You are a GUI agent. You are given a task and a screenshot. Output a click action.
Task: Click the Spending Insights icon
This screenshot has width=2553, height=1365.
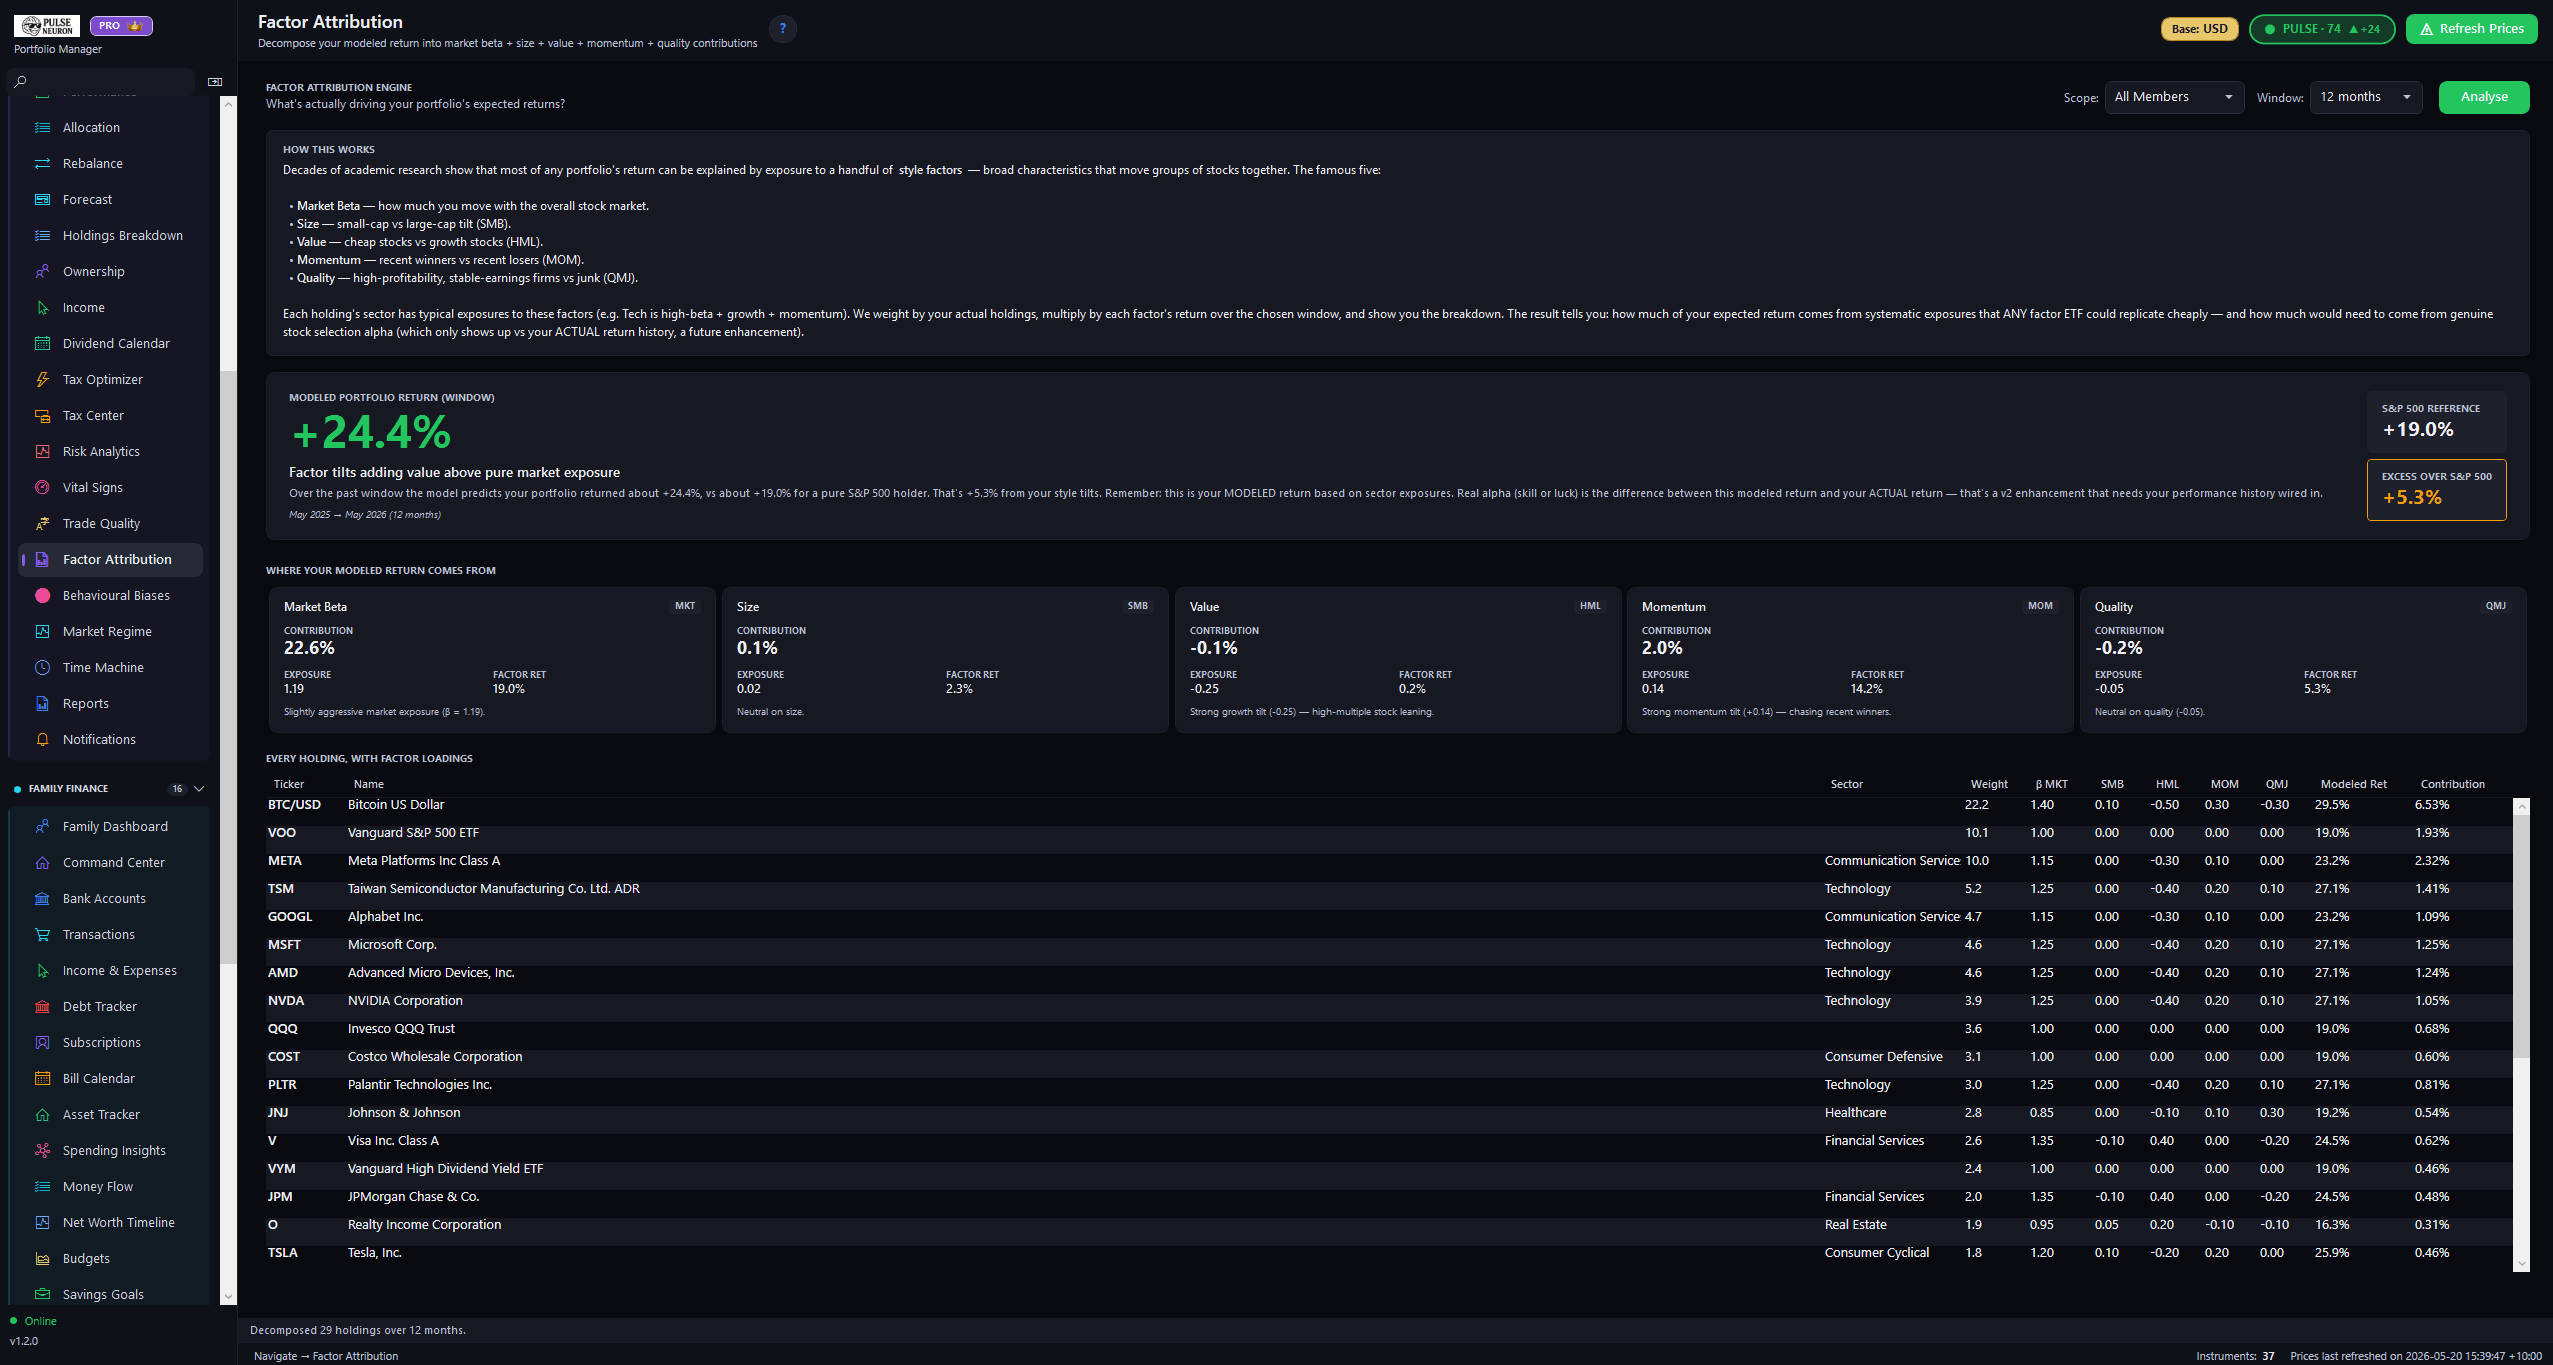(x=42, y=1150)
